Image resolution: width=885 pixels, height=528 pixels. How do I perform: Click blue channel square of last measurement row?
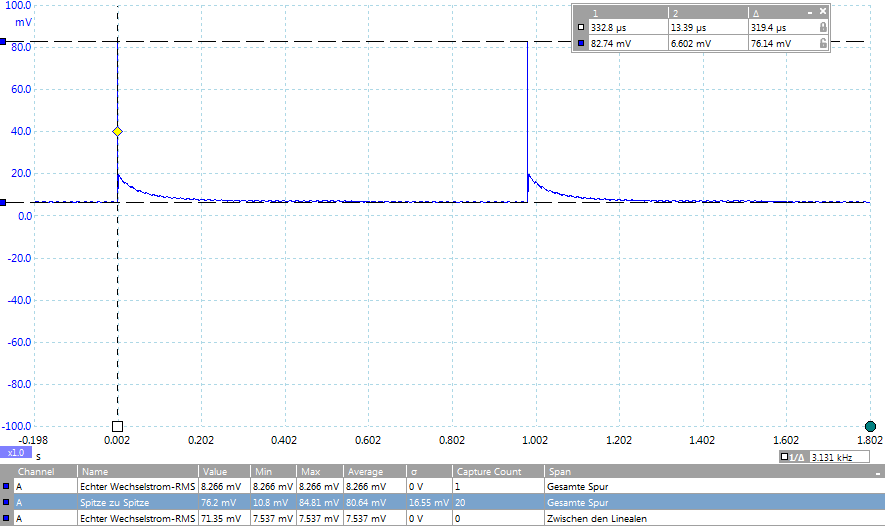tap(6, 518)
